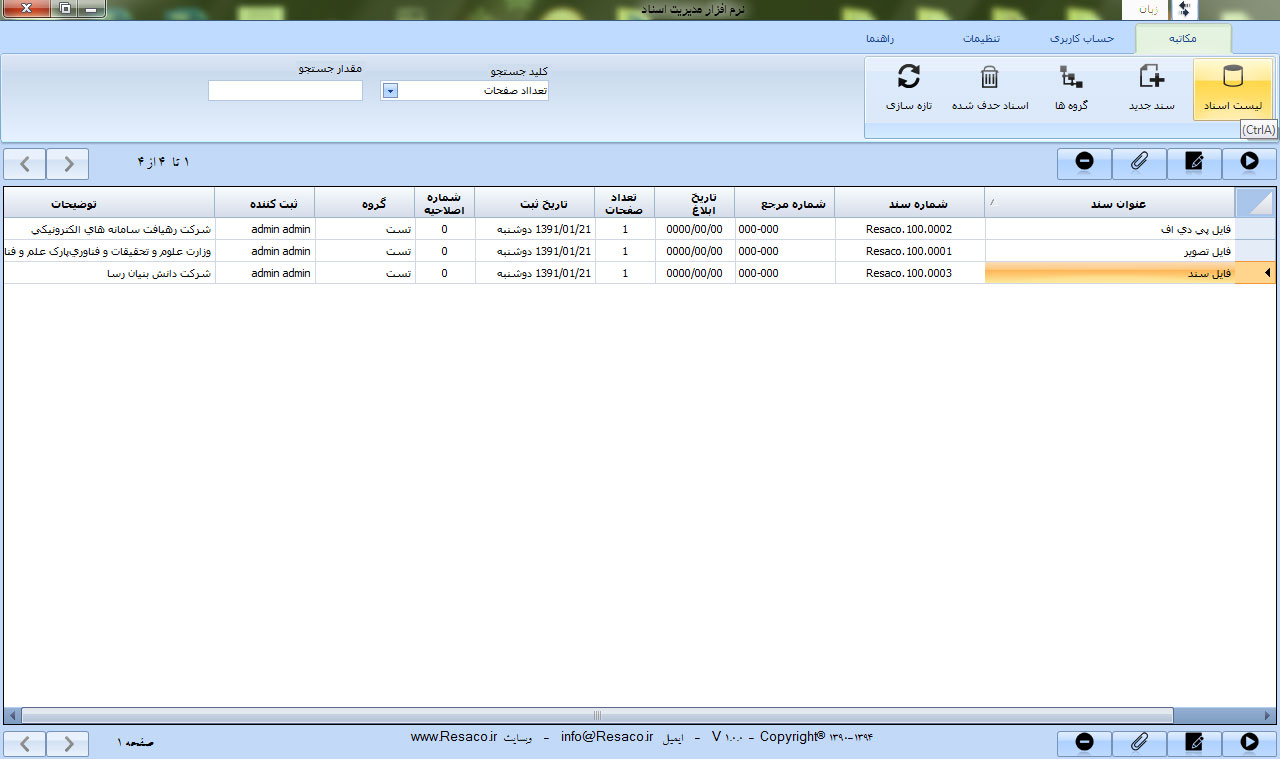Screen dimensions: 1280x759
Task: Click the paperclip attachment icon above the table
Action: coord(1138,163)
